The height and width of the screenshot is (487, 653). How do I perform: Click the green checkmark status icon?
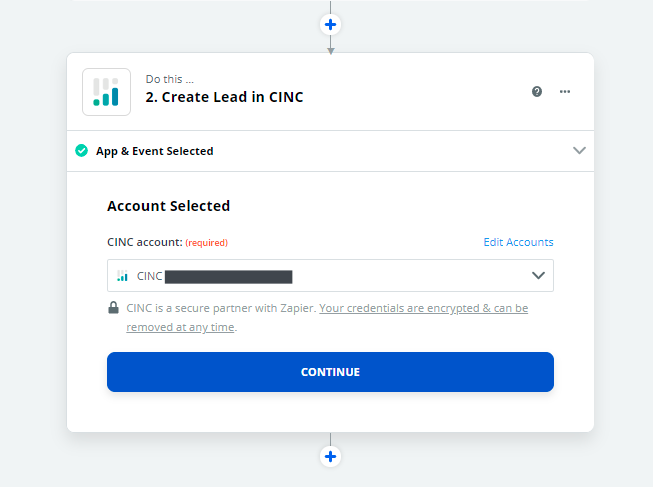point(82,151)
